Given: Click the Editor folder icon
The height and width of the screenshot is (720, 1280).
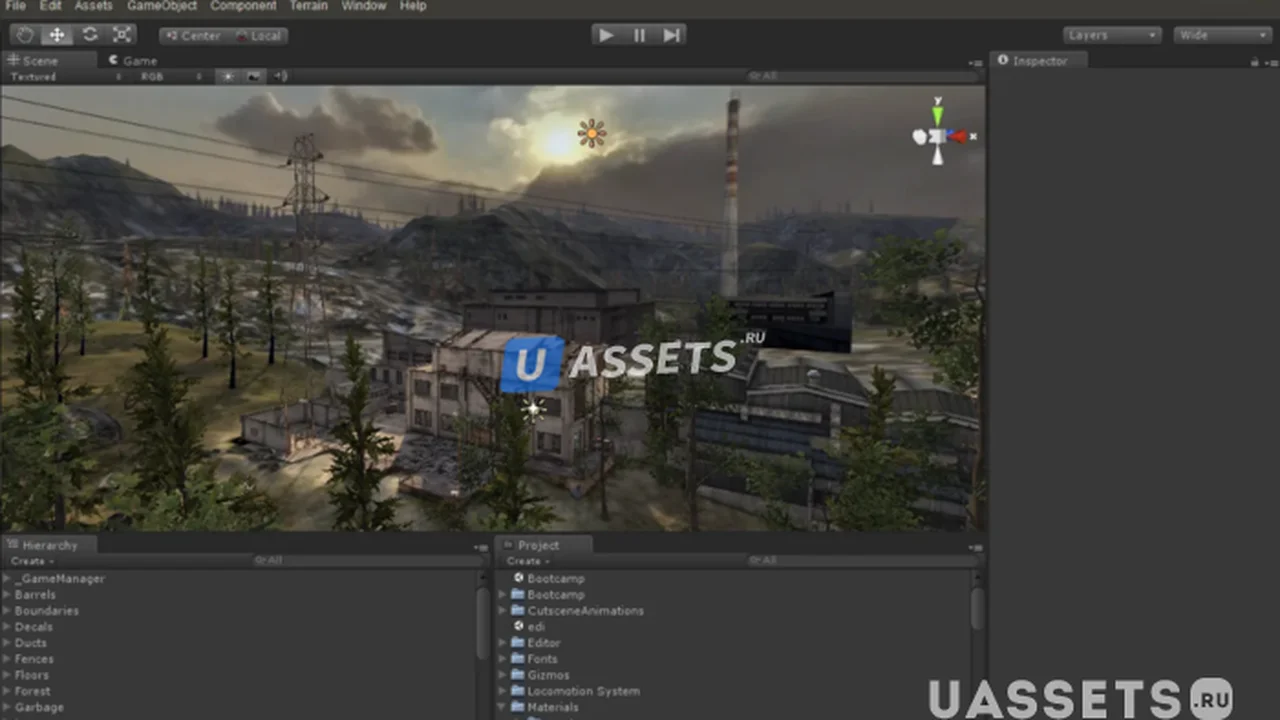Looking at the screenshot, I should click(518, 642).
